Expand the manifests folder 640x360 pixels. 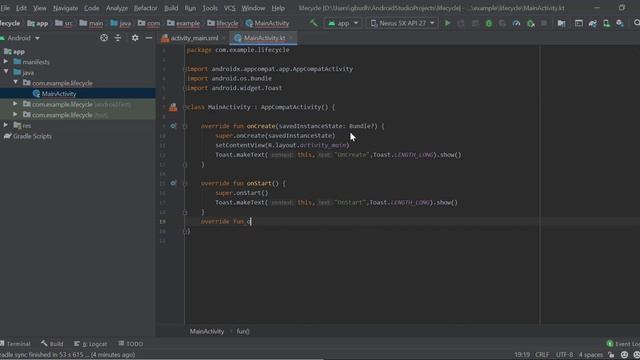point(6,62)
